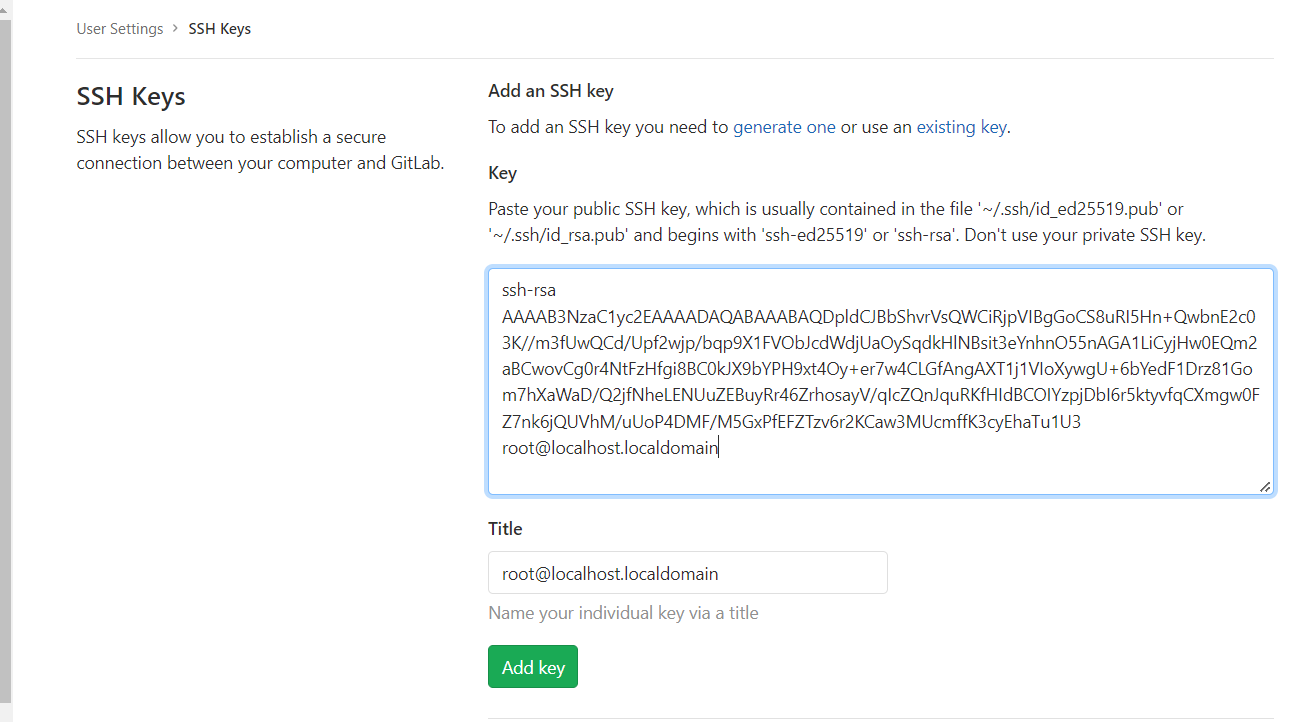
Task: Click the "Key" field label
Action: (502, 173)
